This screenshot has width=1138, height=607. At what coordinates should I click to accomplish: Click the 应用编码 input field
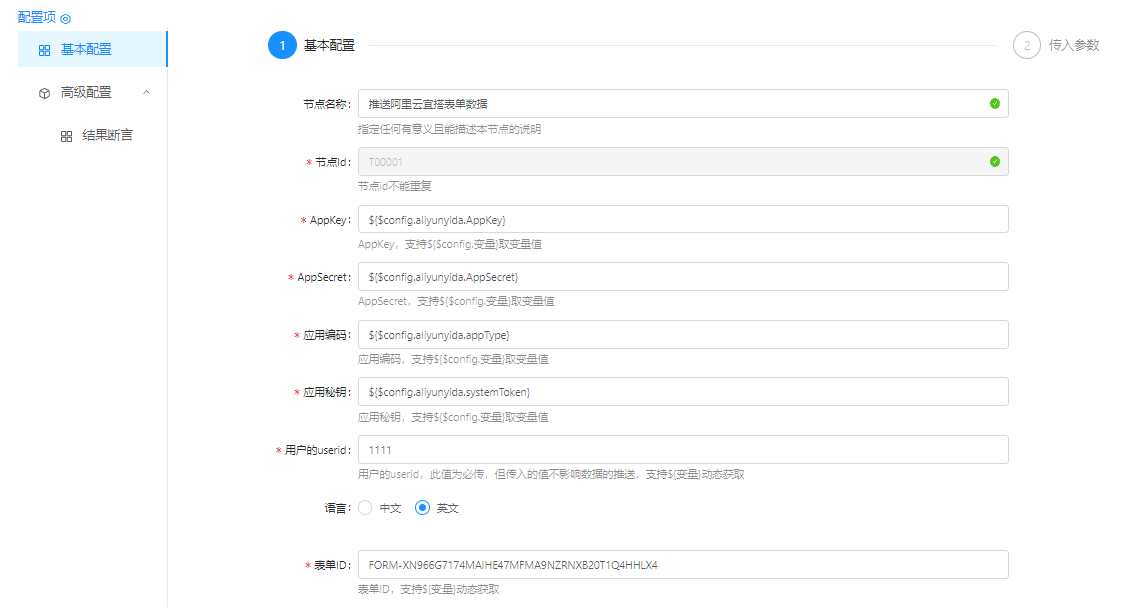682,334
